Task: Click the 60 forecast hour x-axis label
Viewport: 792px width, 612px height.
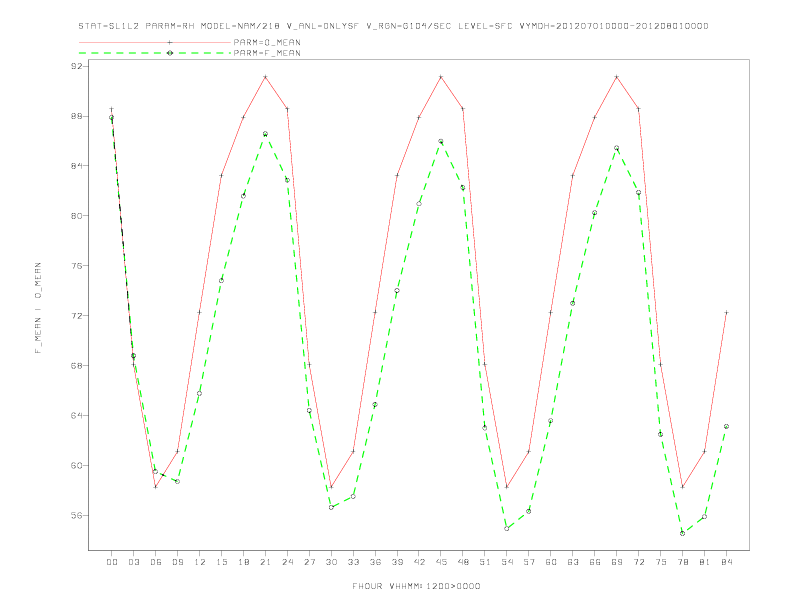Action: (x=551, y=562)
